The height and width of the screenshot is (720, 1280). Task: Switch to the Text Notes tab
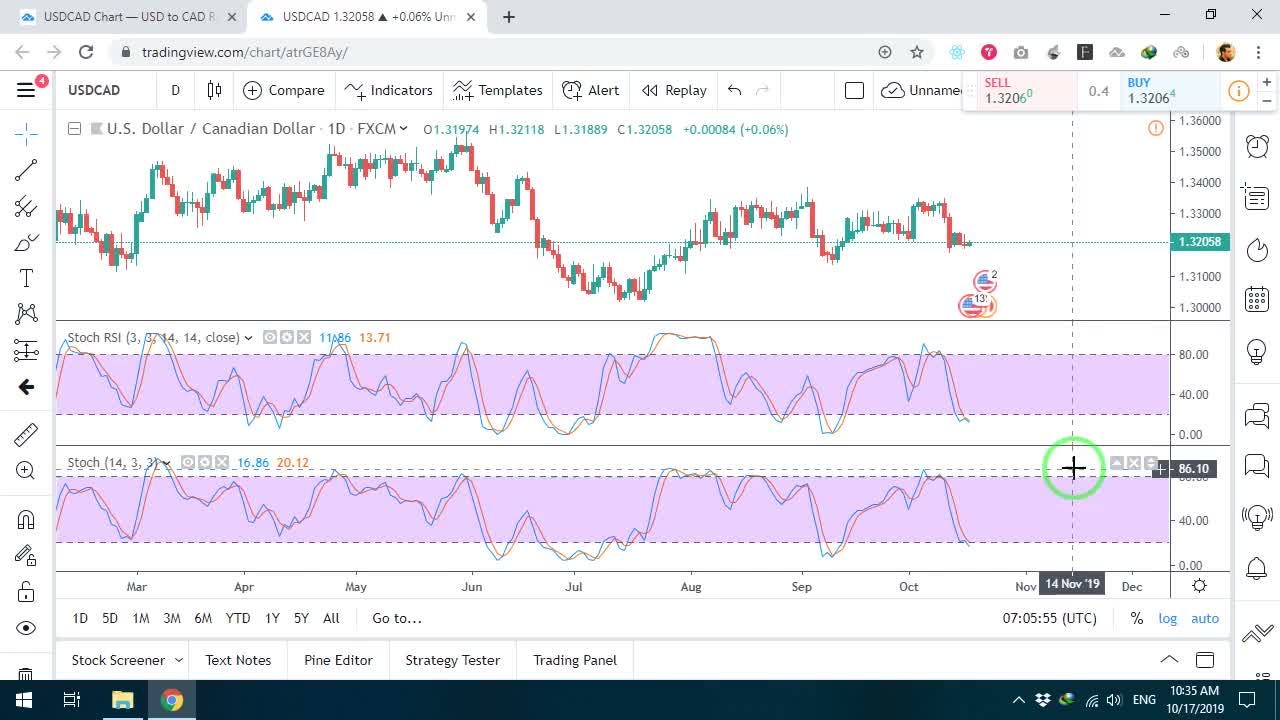point(238,660)
